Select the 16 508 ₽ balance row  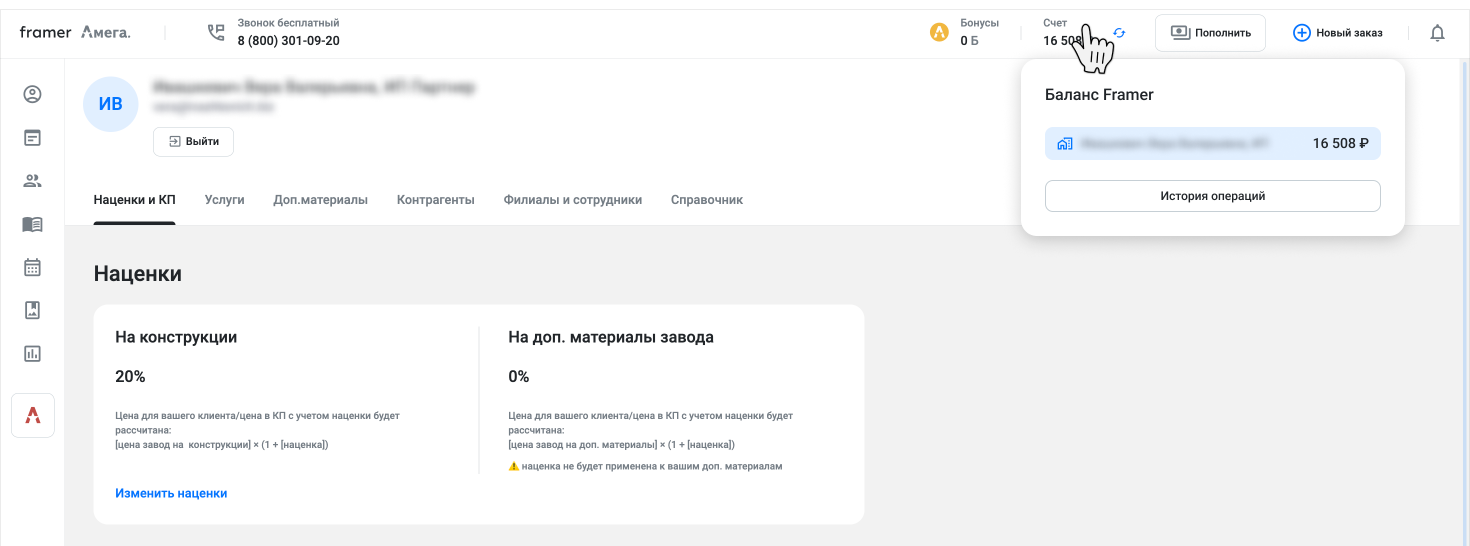pyautogui.click(x=1212, y=143)
